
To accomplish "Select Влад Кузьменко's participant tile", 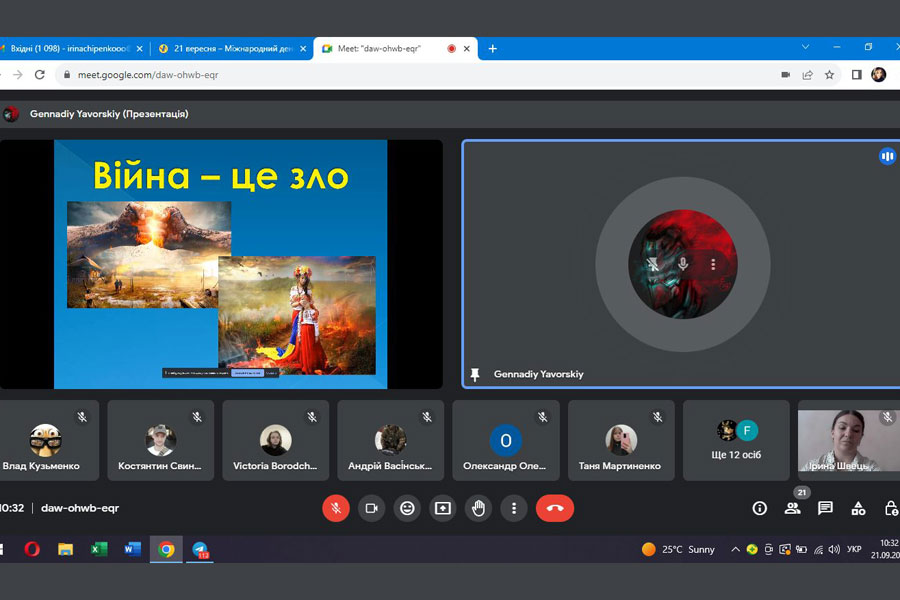I will [x=44, y=441].
